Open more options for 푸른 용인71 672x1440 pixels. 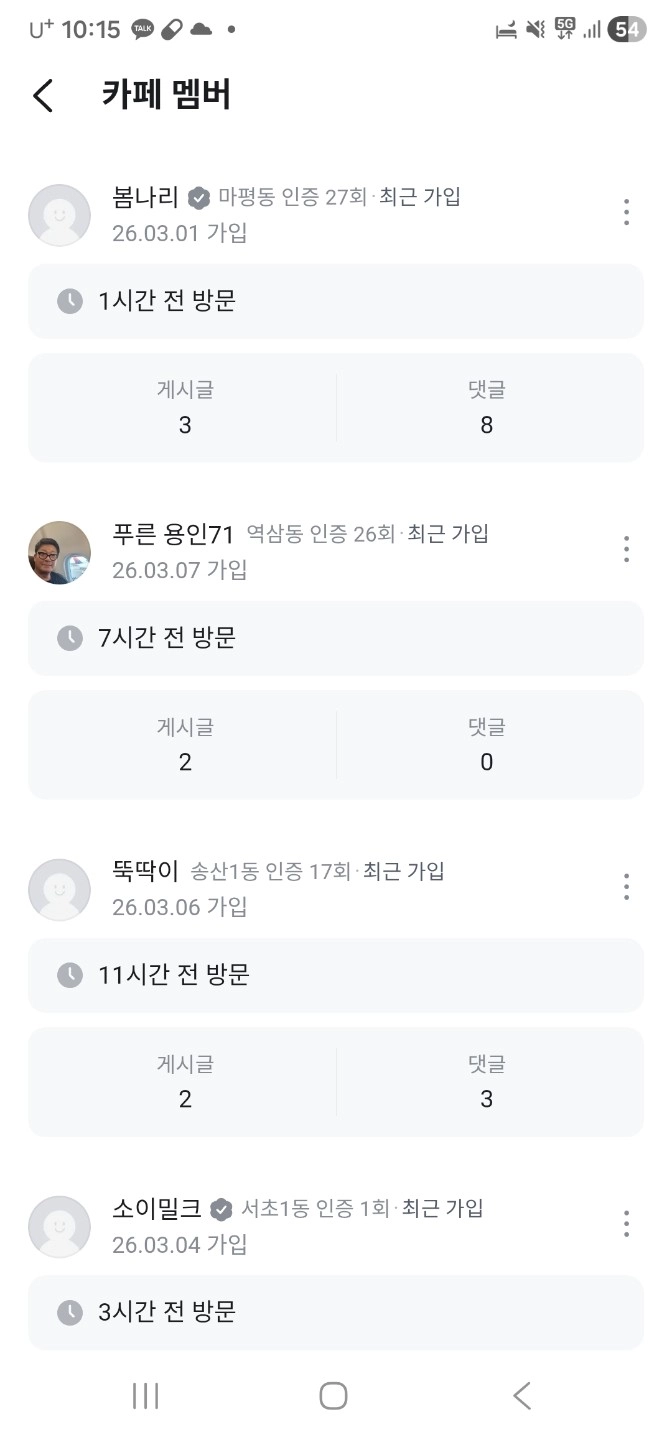(626, 549)
